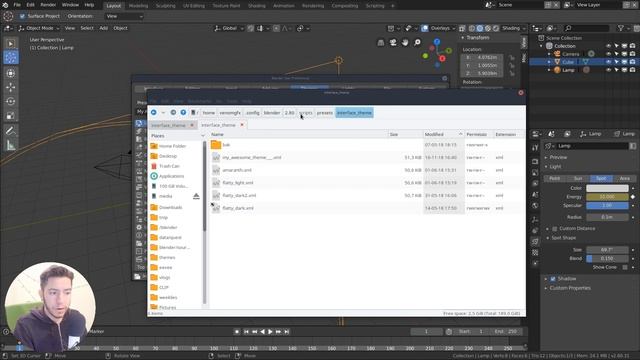Open the Overlays options dropdown arrow
The image size is (640, 360).
[453, 28]
